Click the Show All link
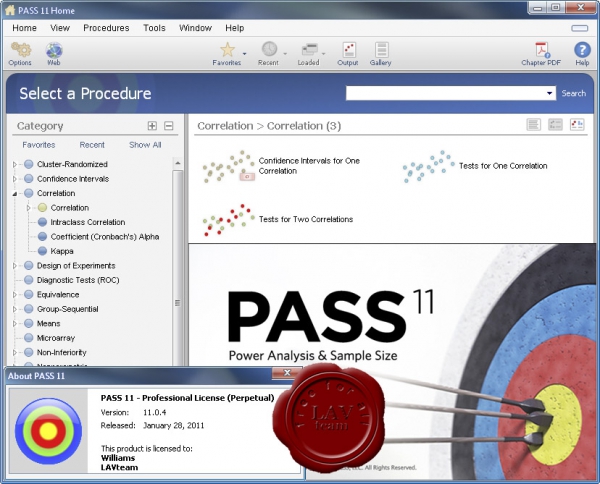The width and height of the screenshot is (600, 484). point(145,145)
